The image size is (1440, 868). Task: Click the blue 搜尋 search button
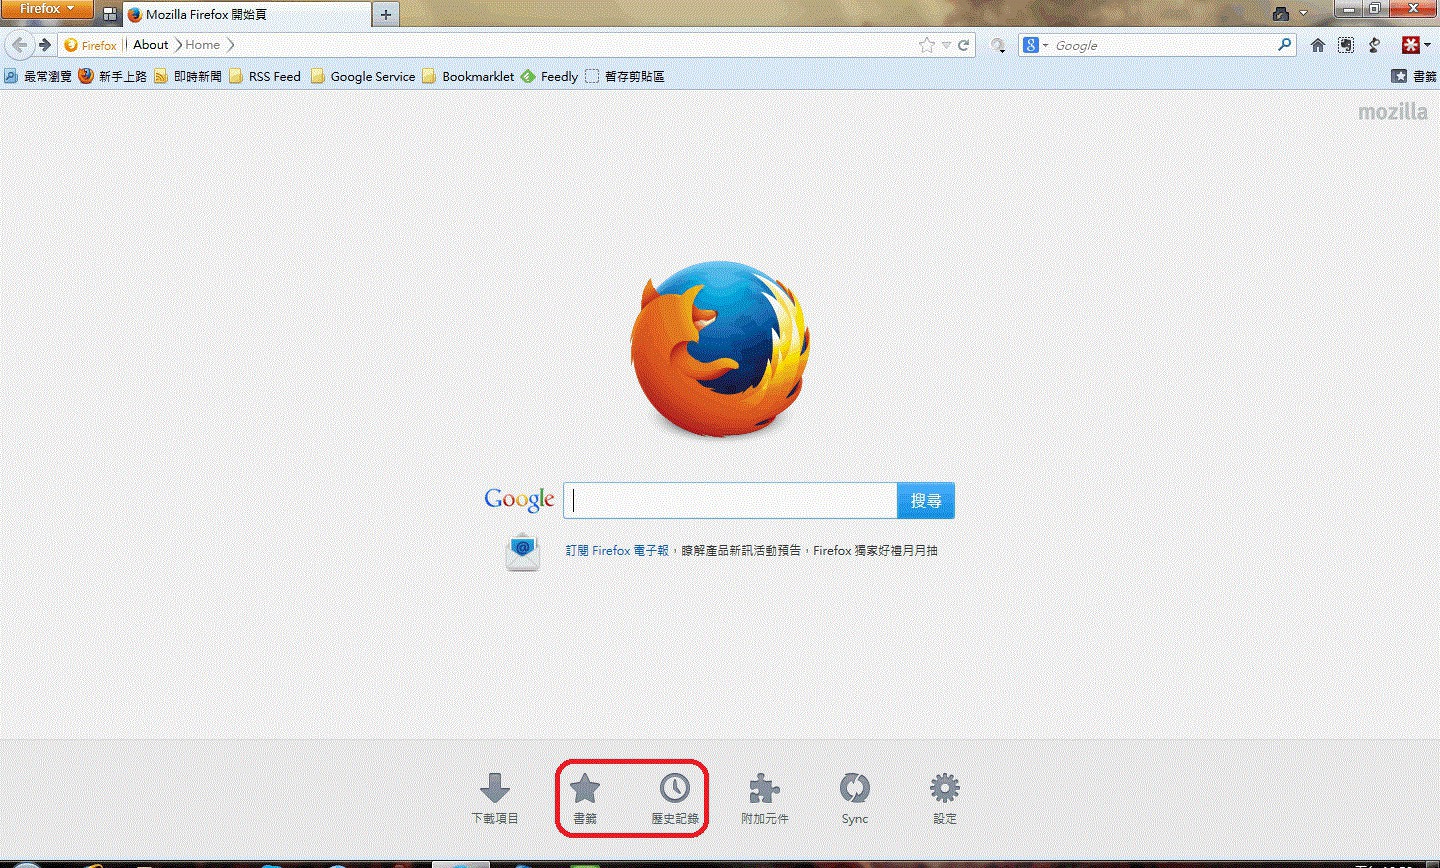pos(926,501)
